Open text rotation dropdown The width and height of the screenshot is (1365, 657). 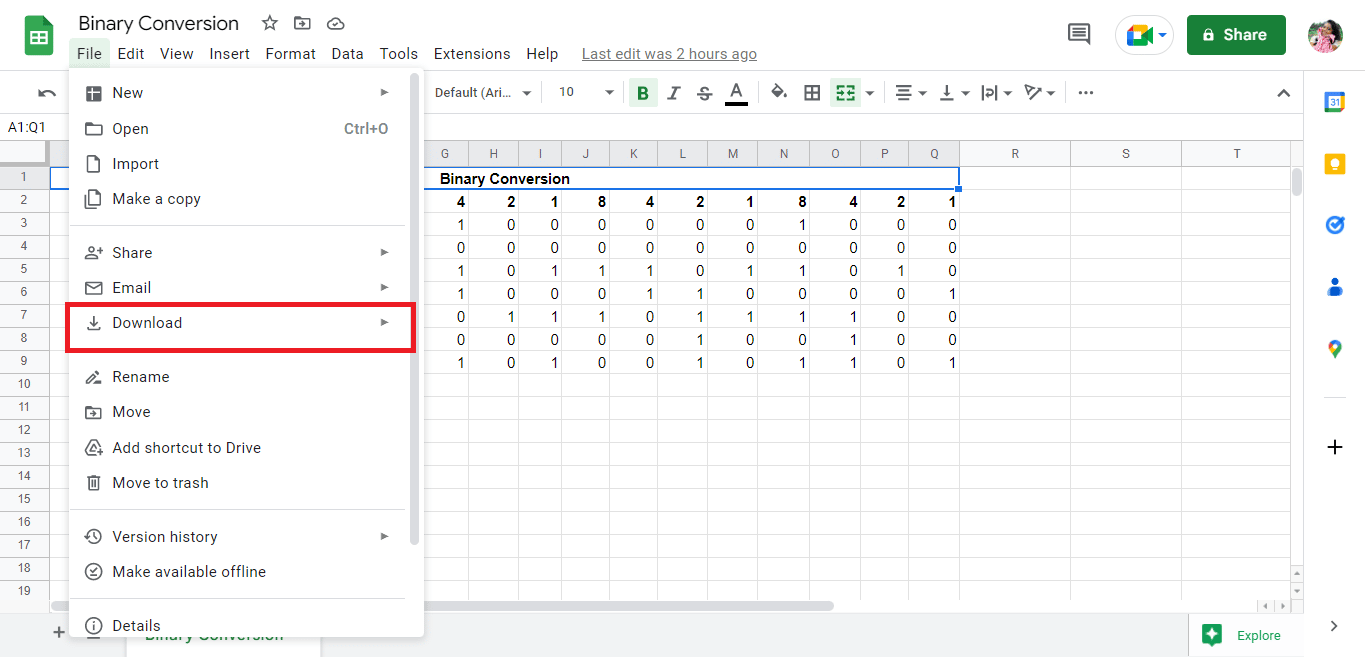click(x=1041, y=93)
